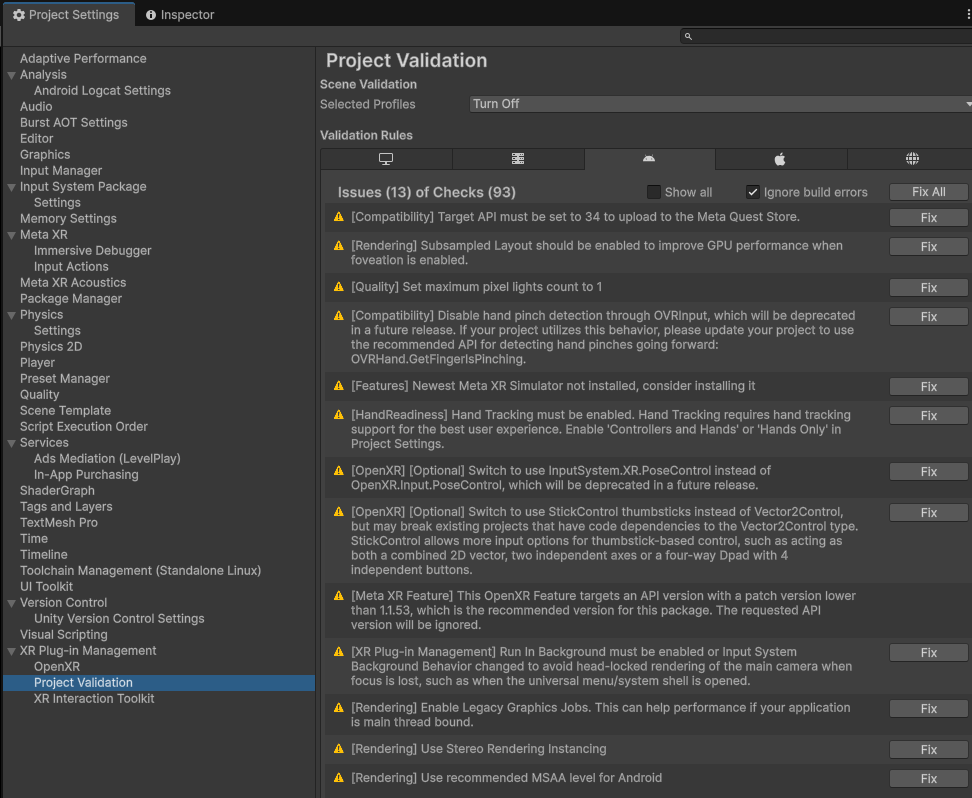Open OpenXR under XR Plug-in Management
Viewport: 972px width, 798px height.
point(57,667)
